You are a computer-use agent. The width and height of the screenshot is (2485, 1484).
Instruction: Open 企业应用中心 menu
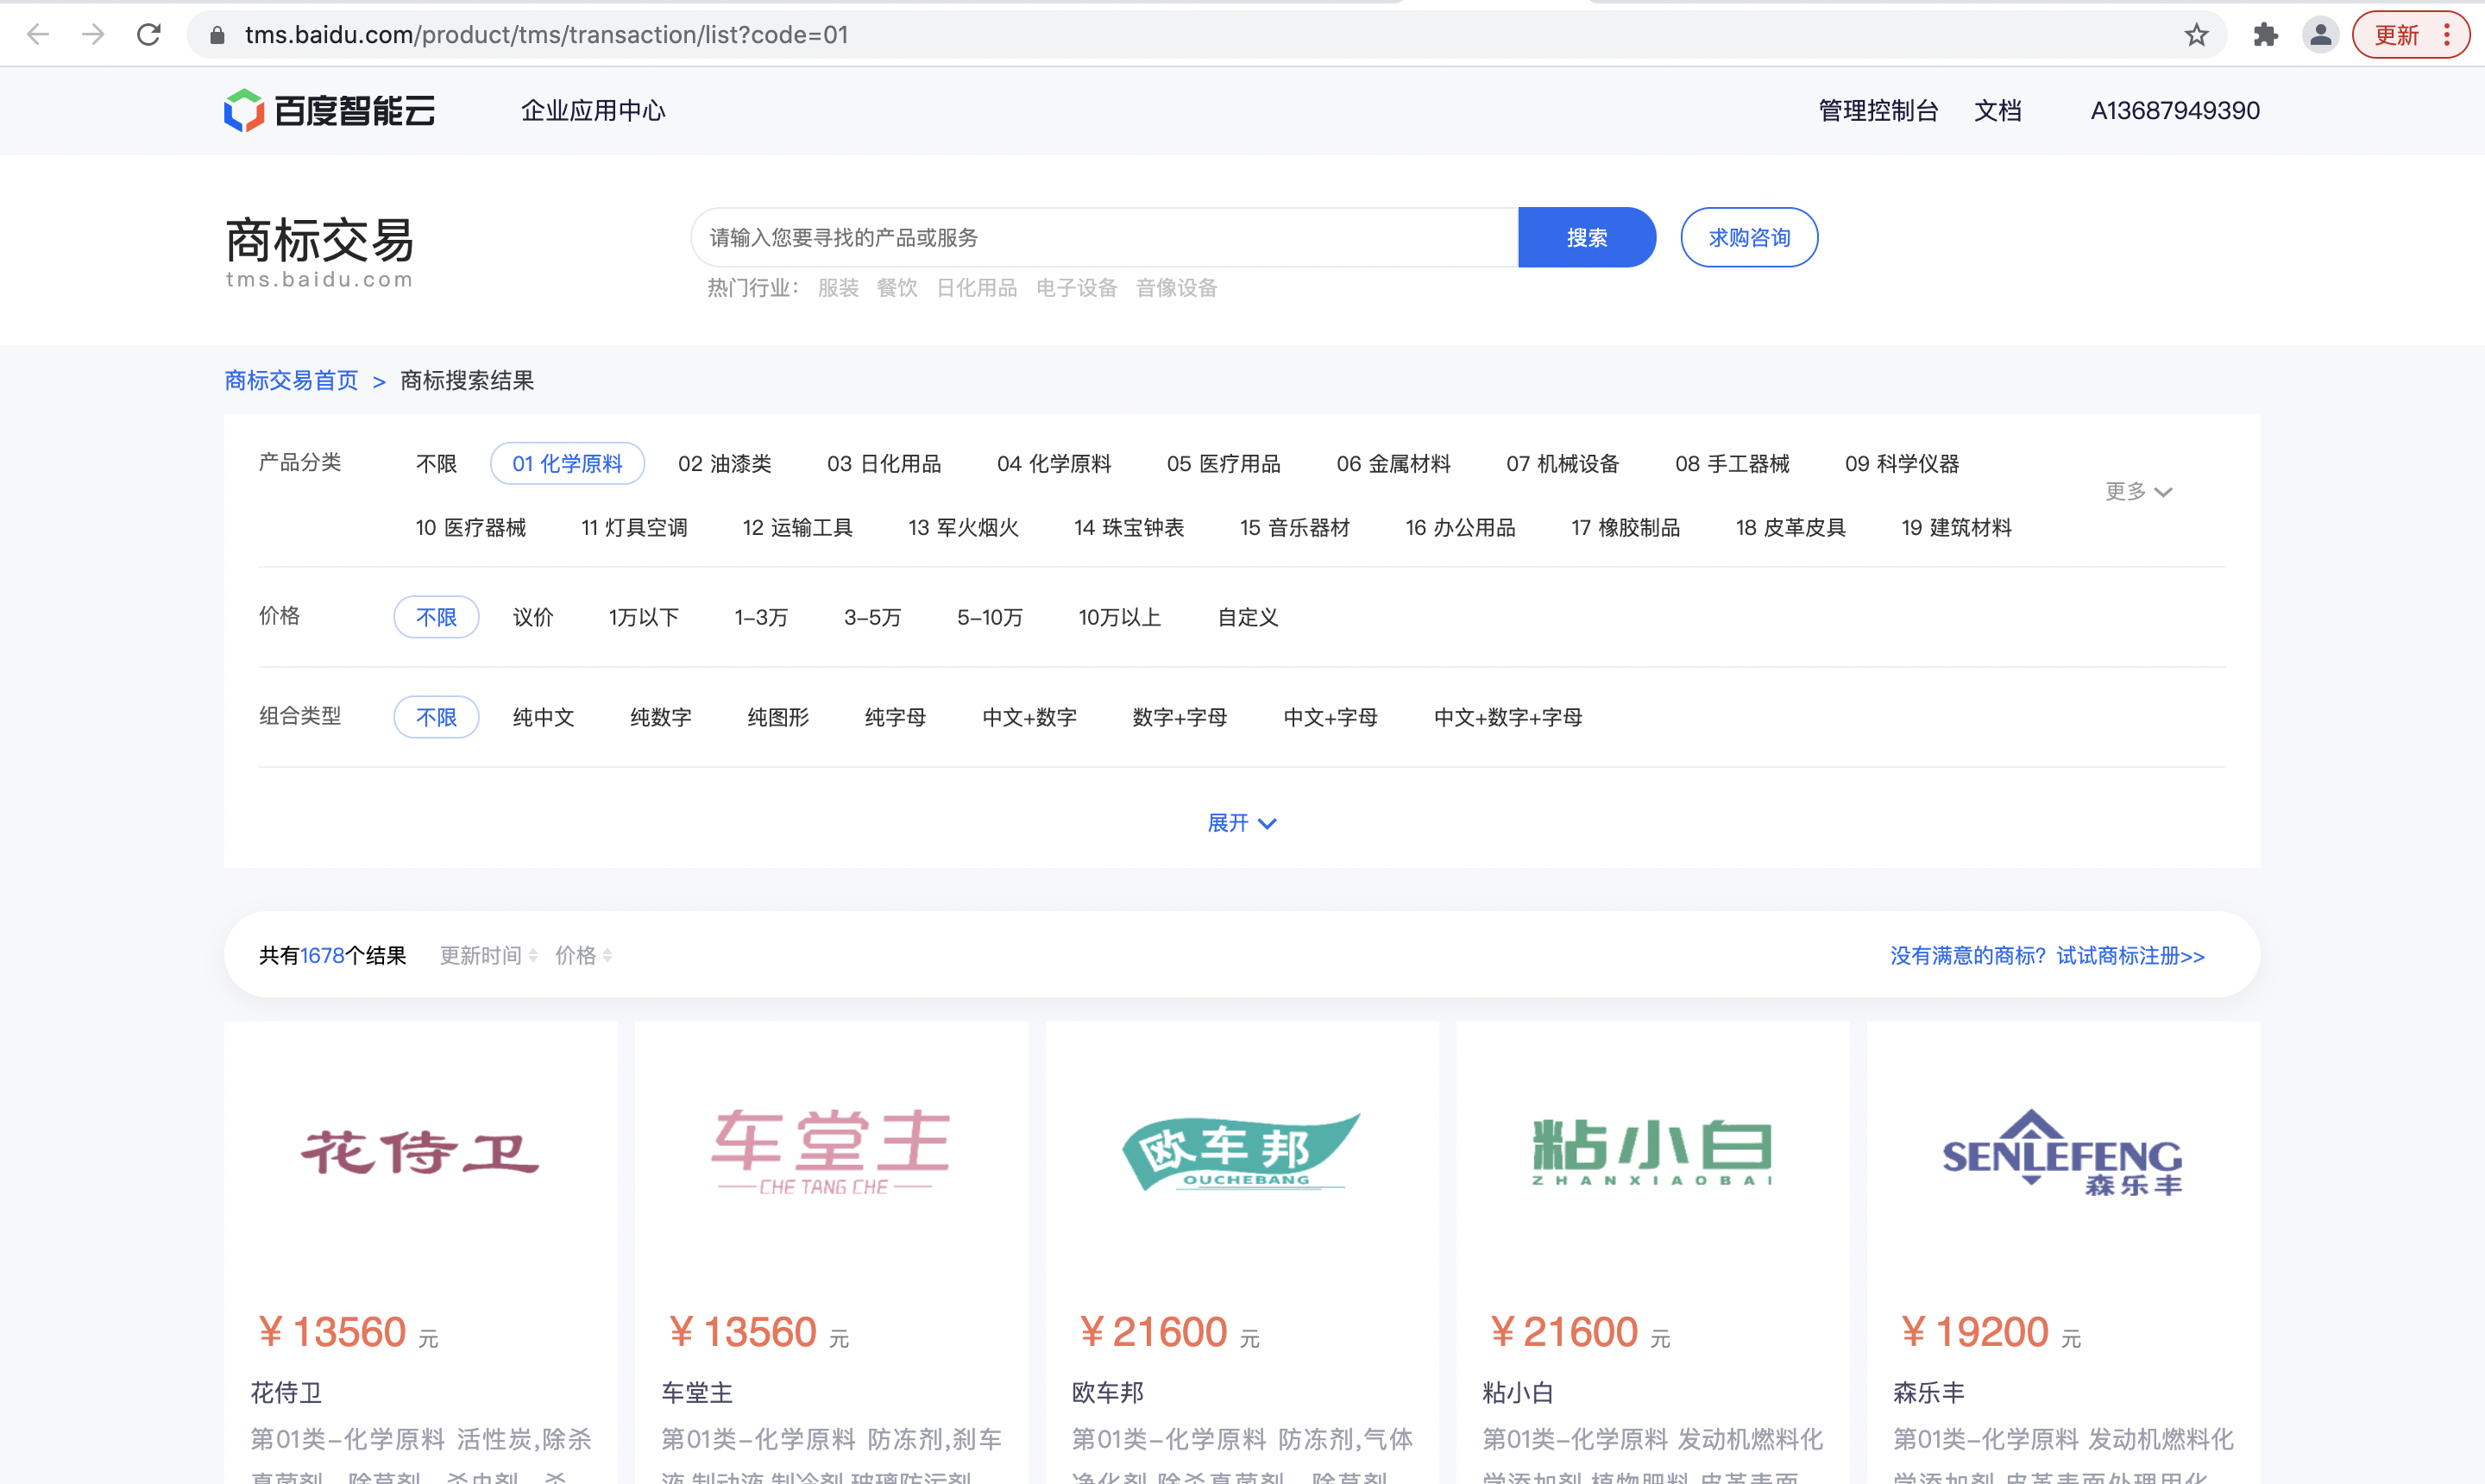pos(593,110)
